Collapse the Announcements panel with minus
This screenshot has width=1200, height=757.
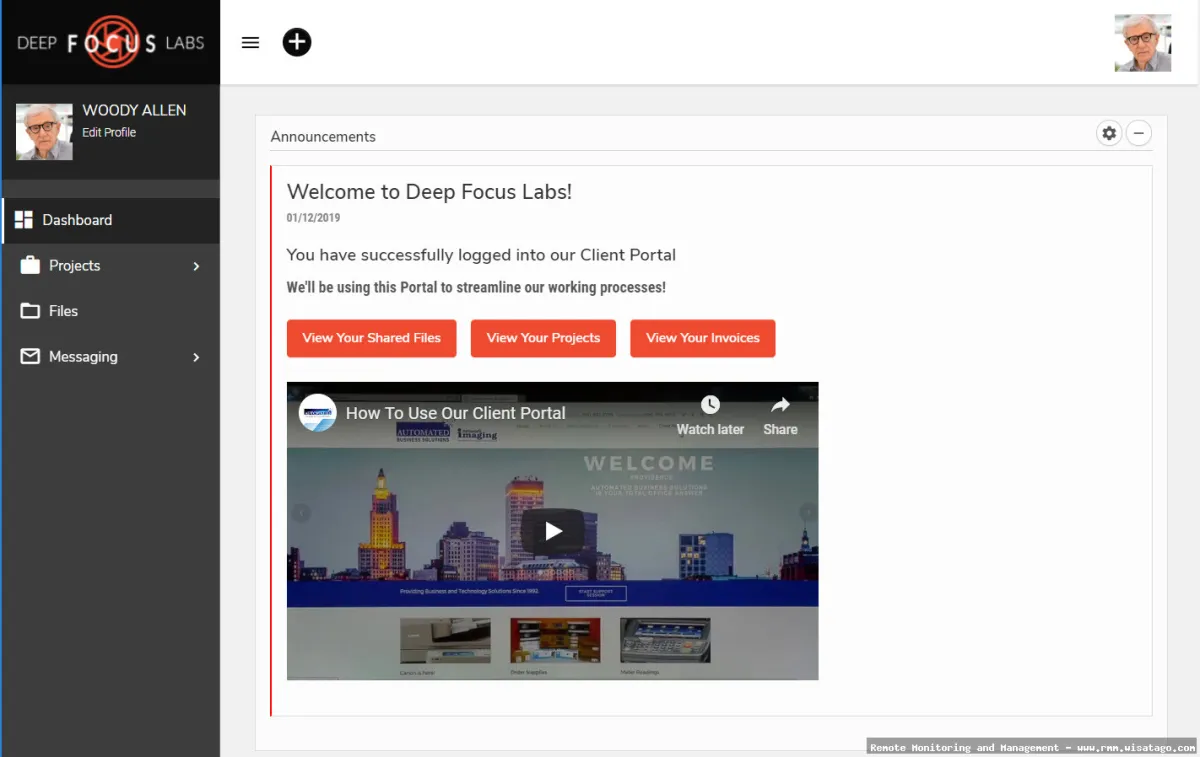tap(1139, 133)
